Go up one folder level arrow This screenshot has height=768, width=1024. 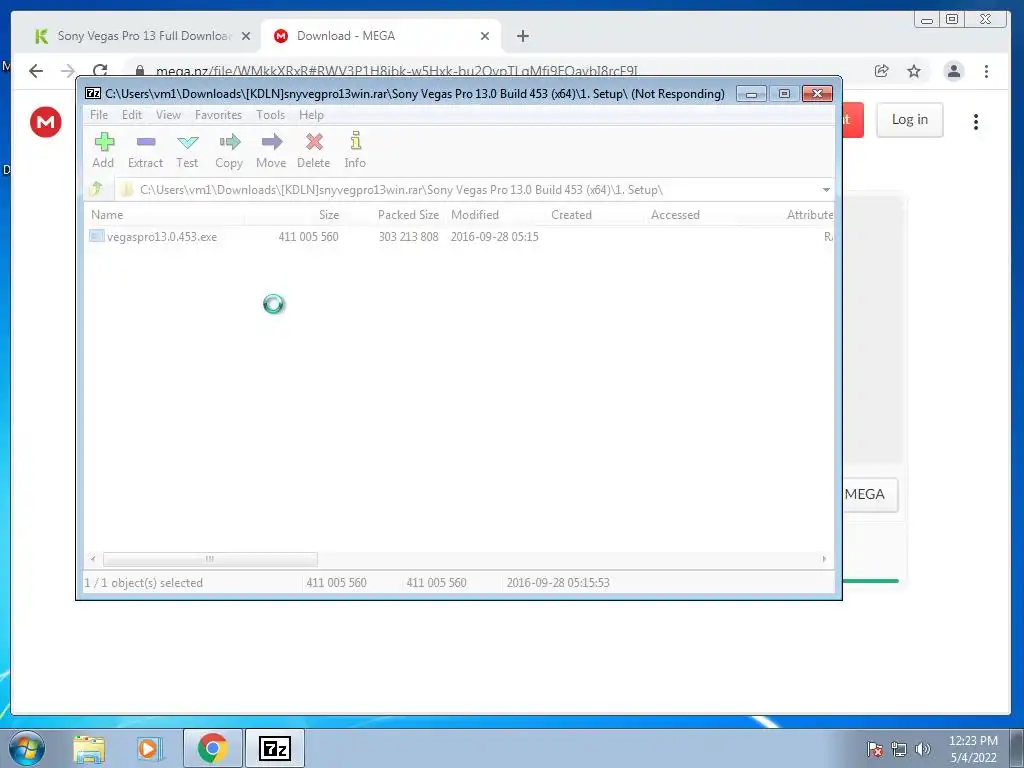coord(97,189)
